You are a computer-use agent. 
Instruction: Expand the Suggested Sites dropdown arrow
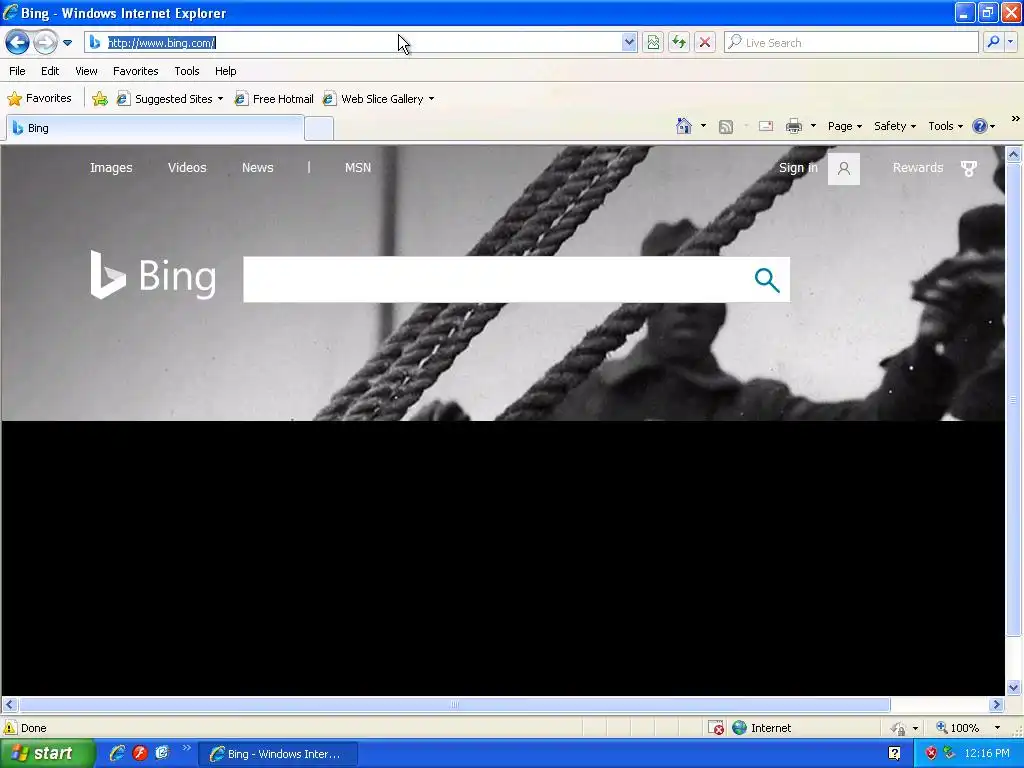221,99
